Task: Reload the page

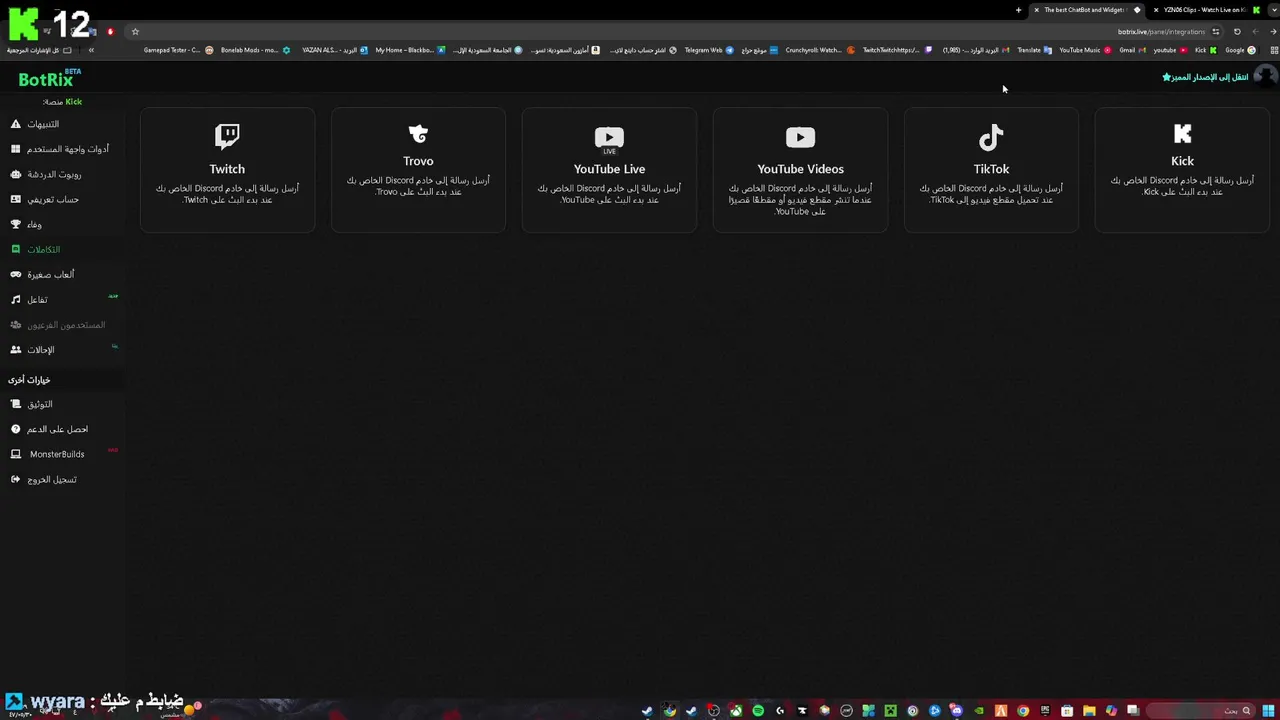Action: 1237,32
